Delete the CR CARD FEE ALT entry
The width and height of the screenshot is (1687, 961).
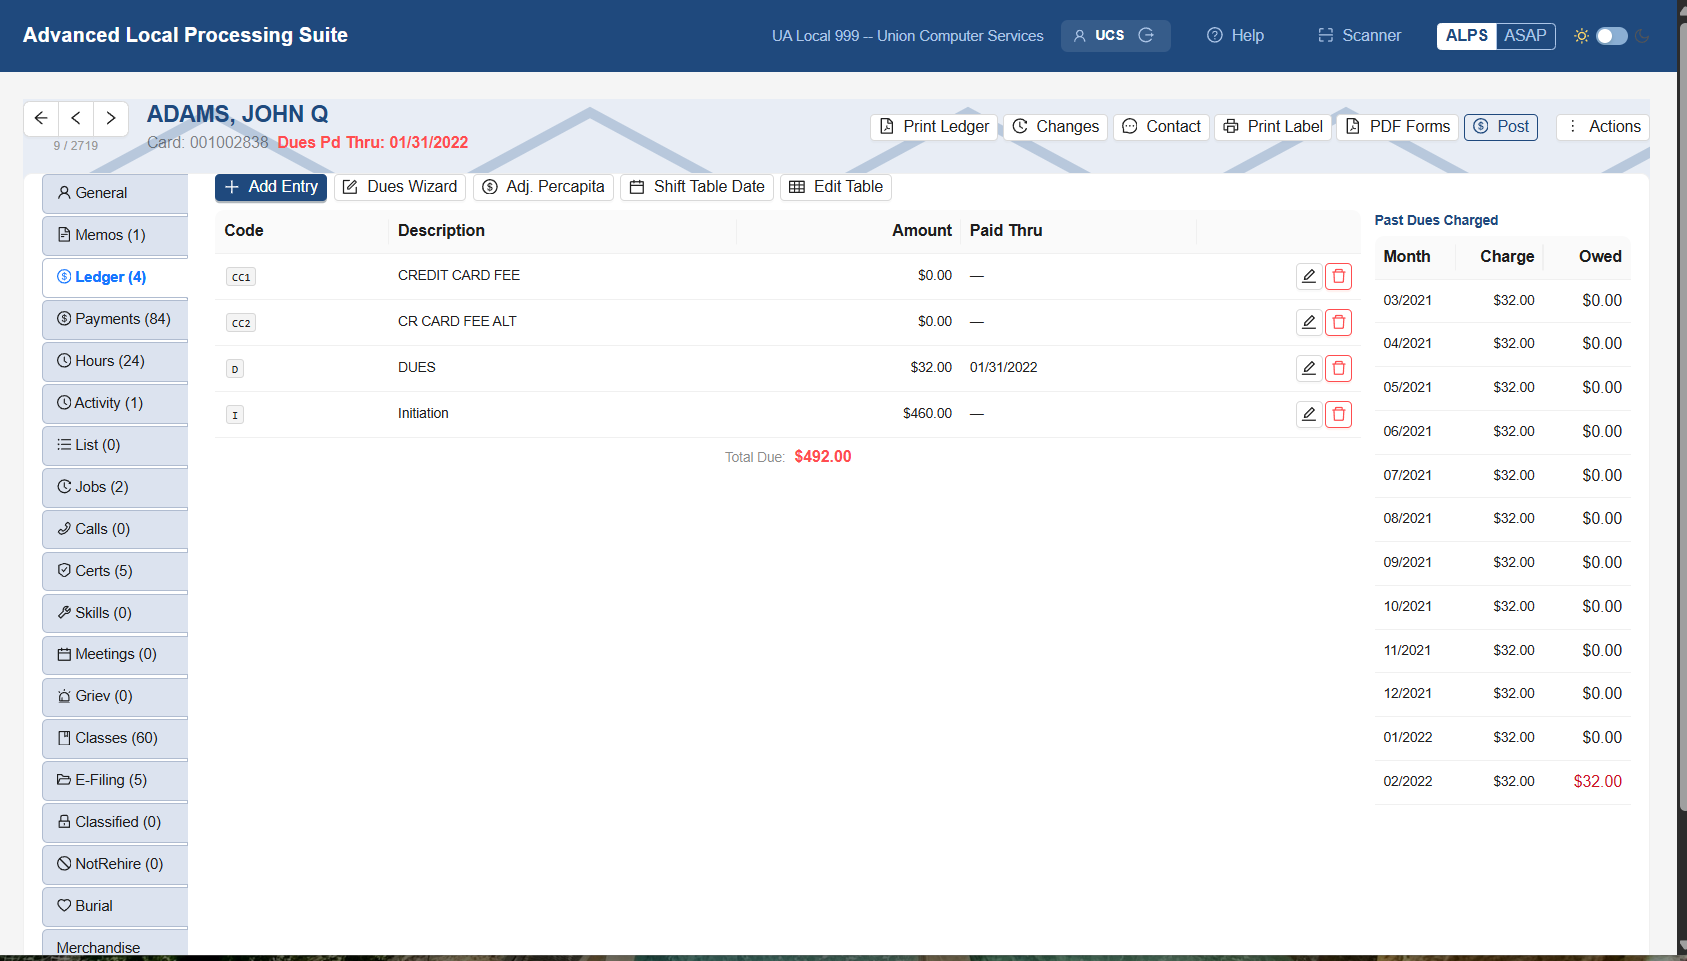(x=1338, y=322)
